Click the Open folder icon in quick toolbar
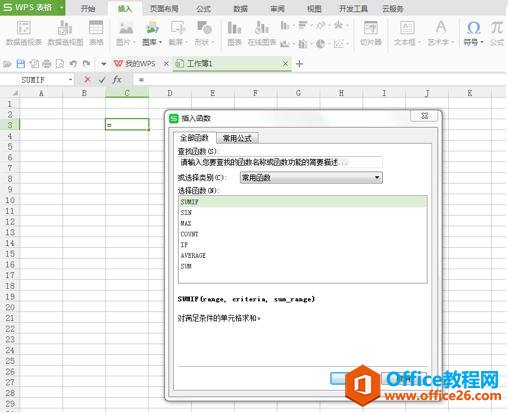The width and height of the screenshot is (508, 413). [7, 64]
